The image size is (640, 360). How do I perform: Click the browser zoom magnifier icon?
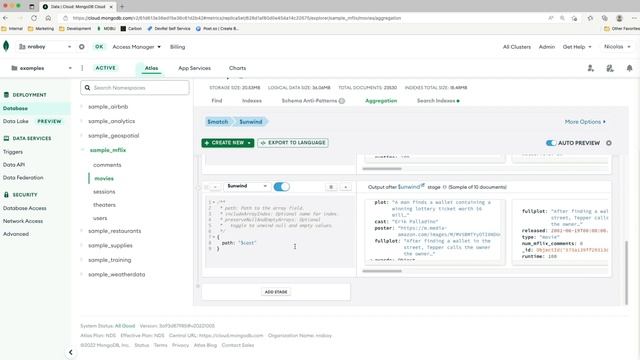tap(562, 18)
